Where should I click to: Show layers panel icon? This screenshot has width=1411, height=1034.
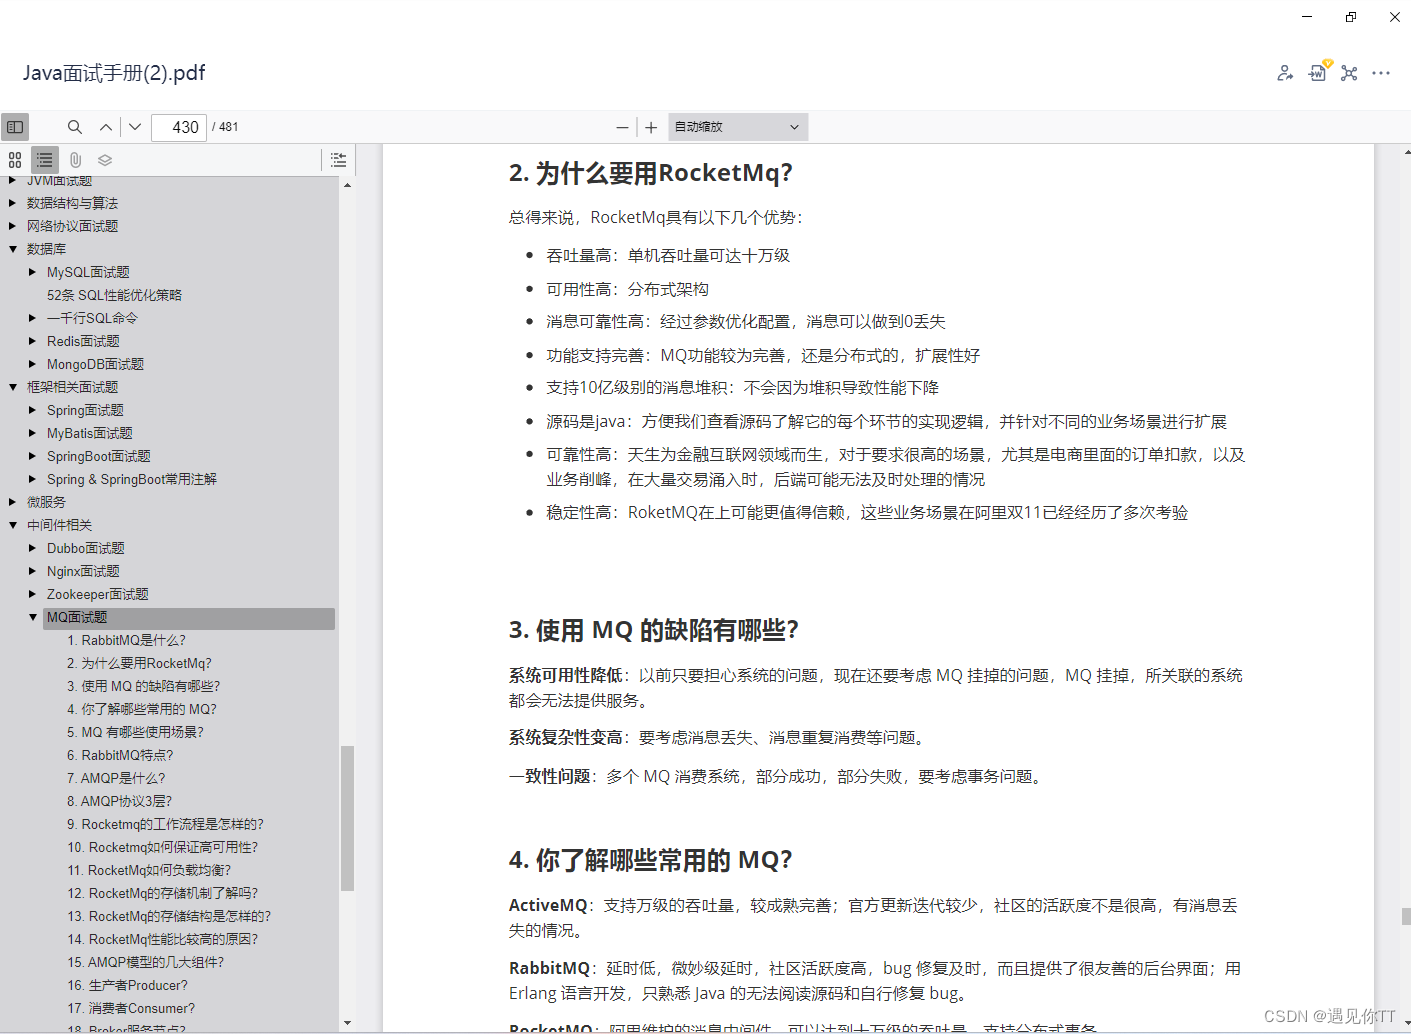(x=105, y=160)
